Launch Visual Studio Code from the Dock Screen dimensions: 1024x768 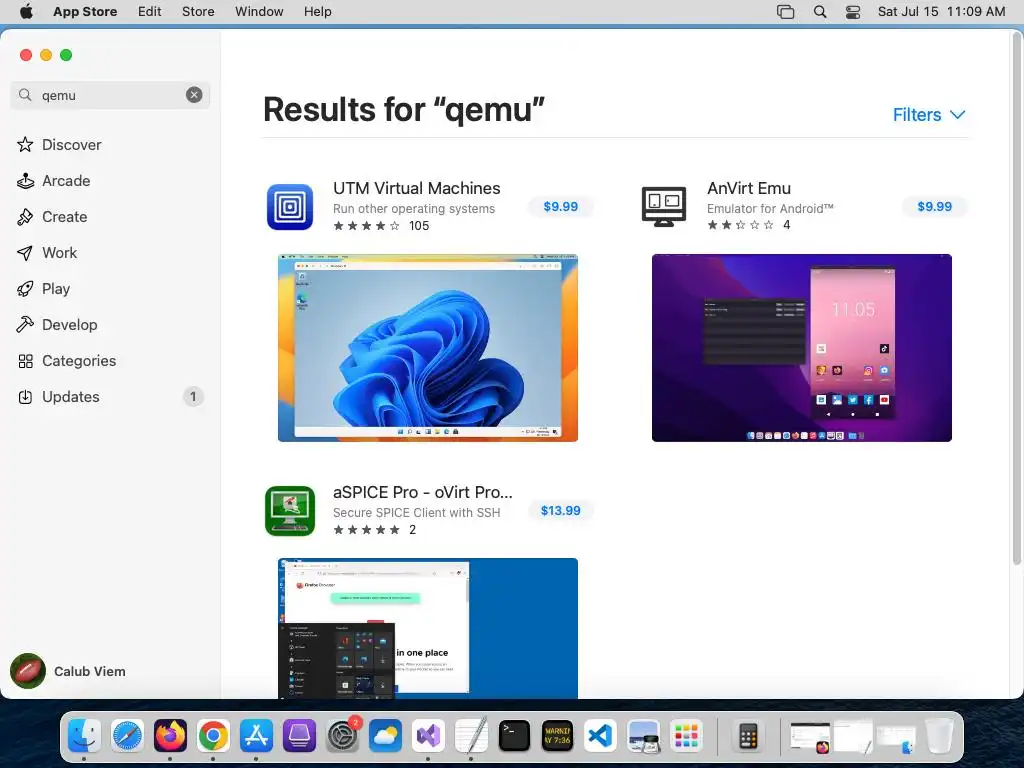(600, 736)
